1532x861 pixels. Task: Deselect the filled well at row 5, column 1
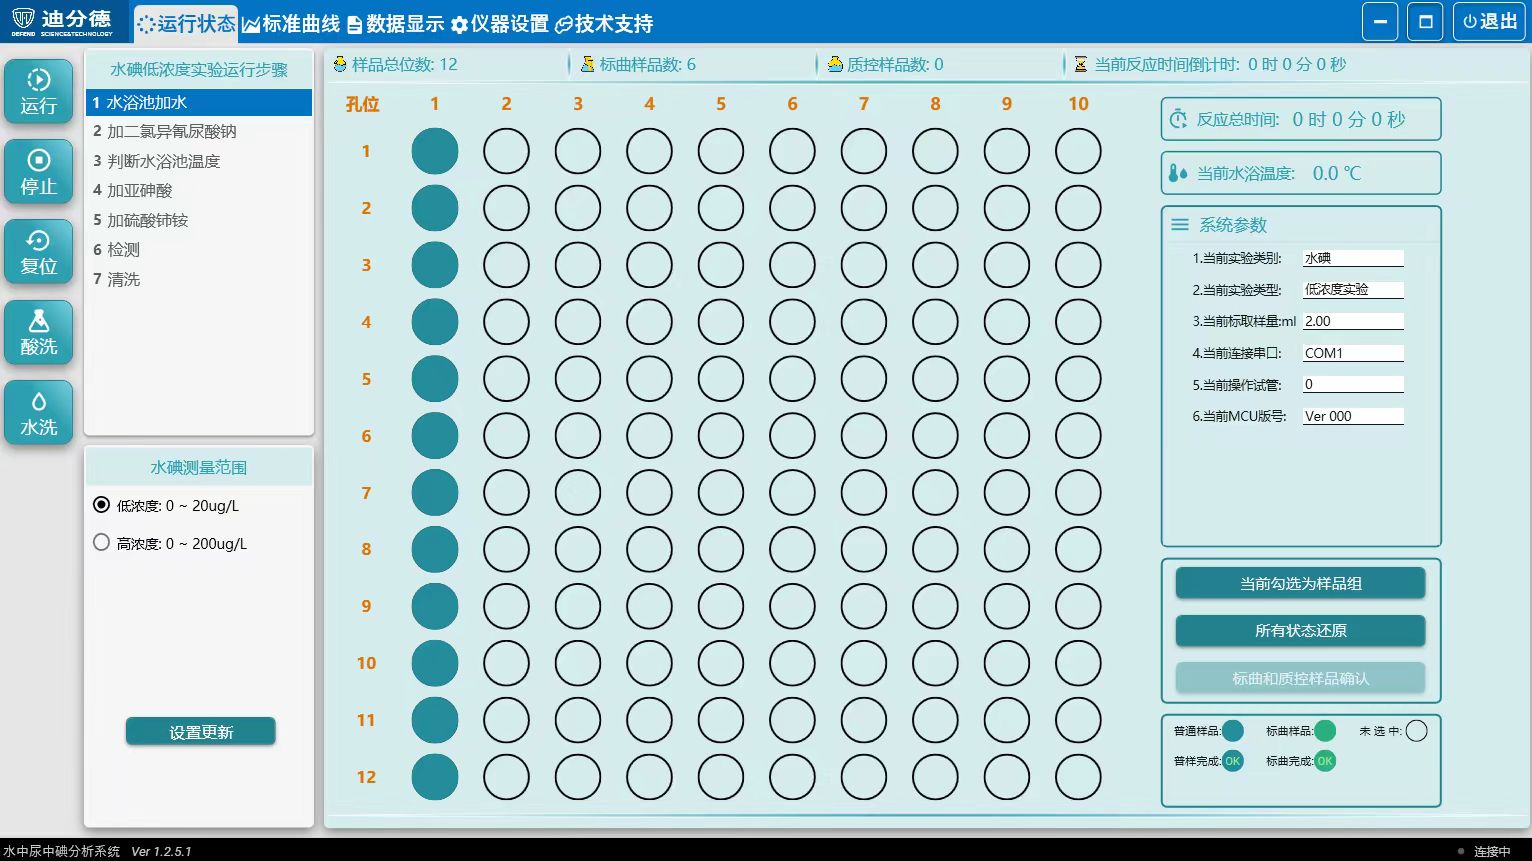coord(435,379)
